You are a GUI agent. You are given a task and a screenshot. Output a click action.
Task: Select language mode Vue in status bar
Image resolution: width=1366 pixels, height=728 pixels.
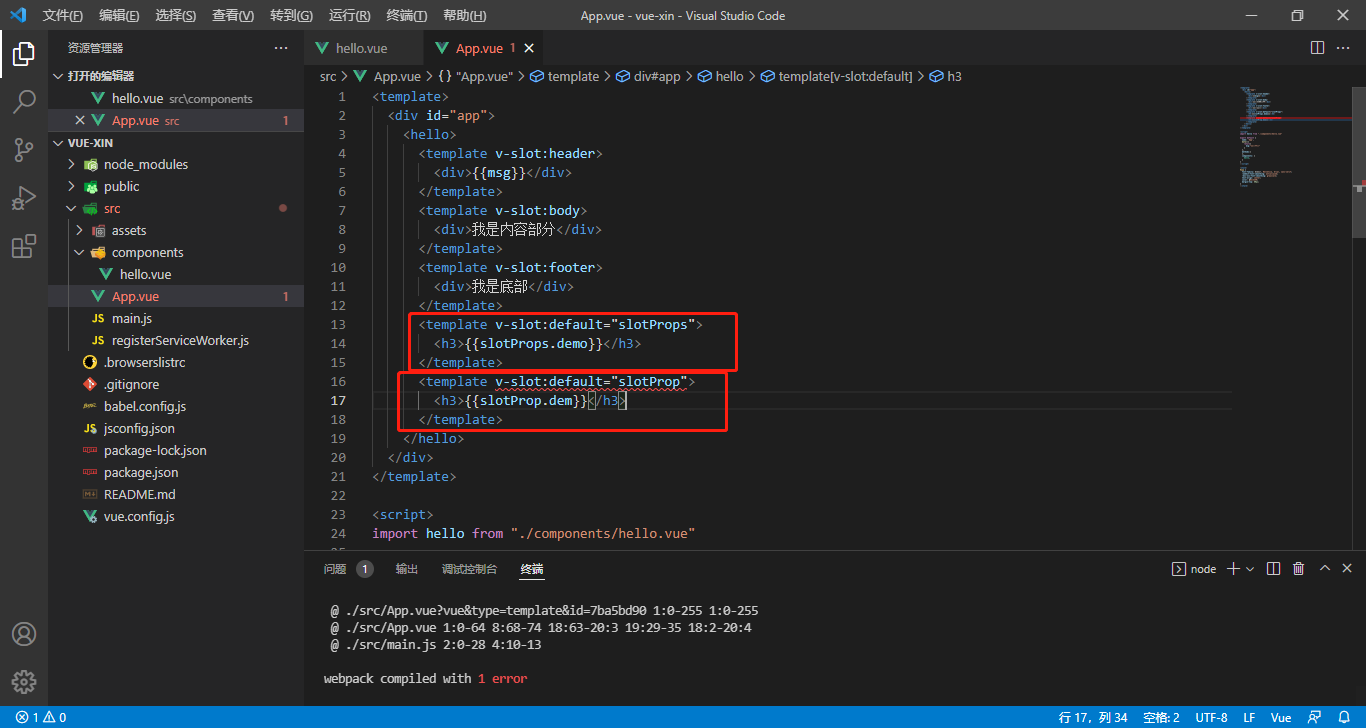(x=1280, y=717)
